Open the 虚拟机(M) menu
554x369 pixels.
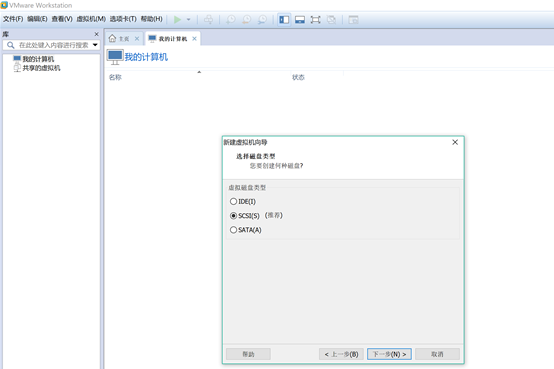pos(91,19)
